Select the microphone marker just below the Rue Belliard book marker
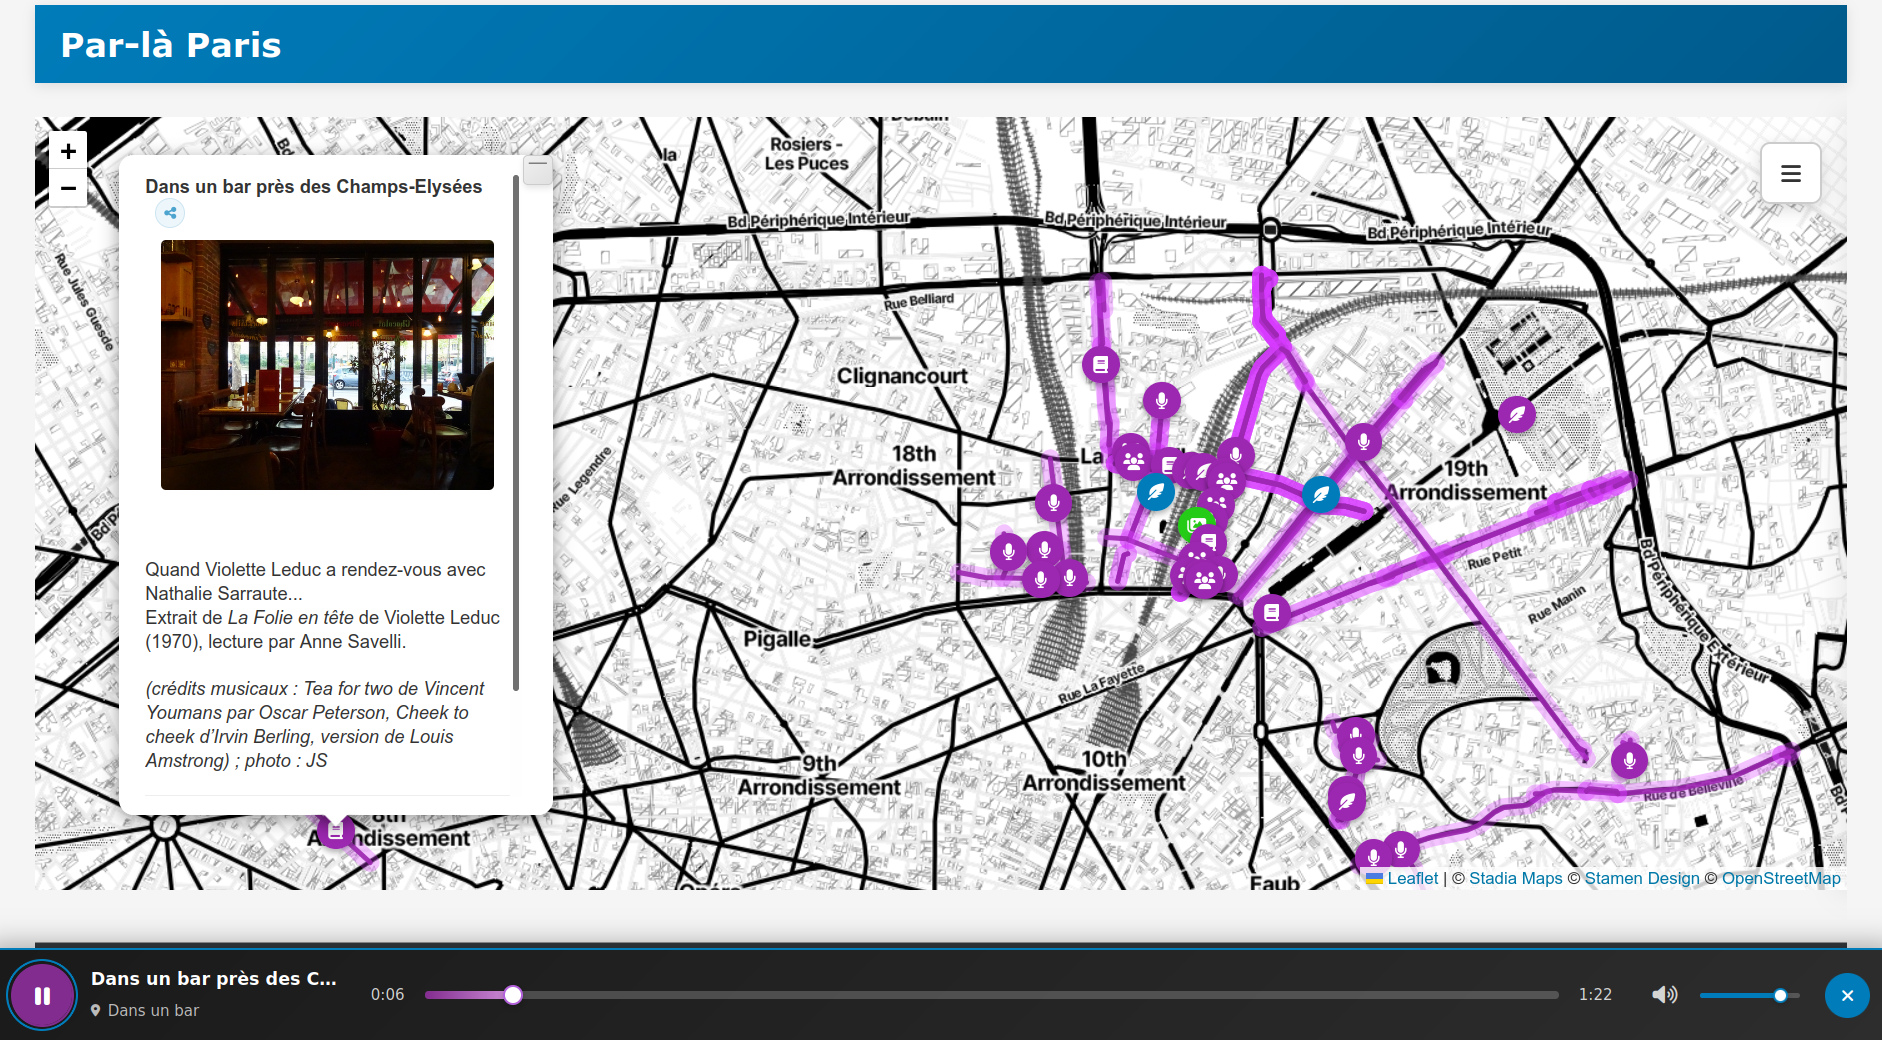Screen dimensions: 1882x1040 point(1161,401)
